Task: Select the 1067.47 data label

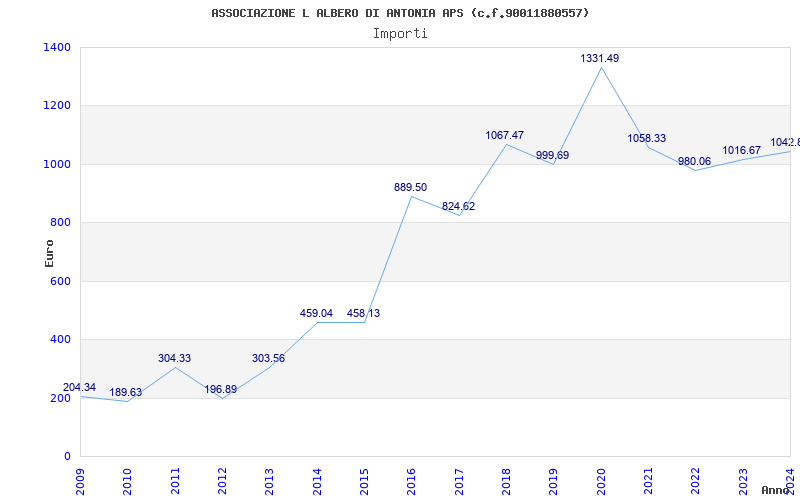Action: 505,135
